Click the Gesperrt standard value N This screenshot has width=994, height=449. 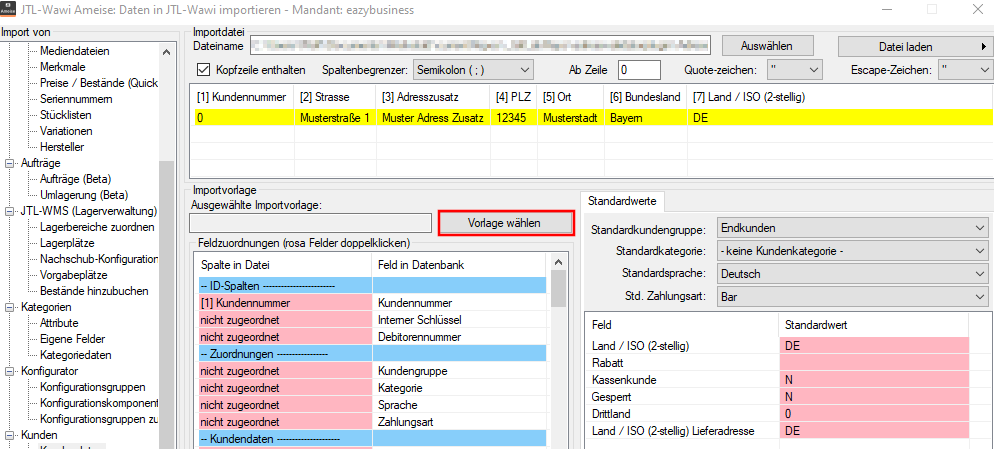pos(874,397)
